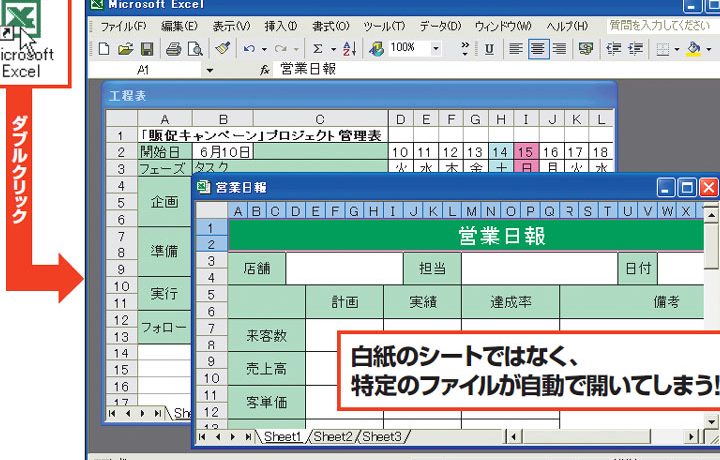
Task: Toggle underline formatting
Action: (x=489, y=49)
